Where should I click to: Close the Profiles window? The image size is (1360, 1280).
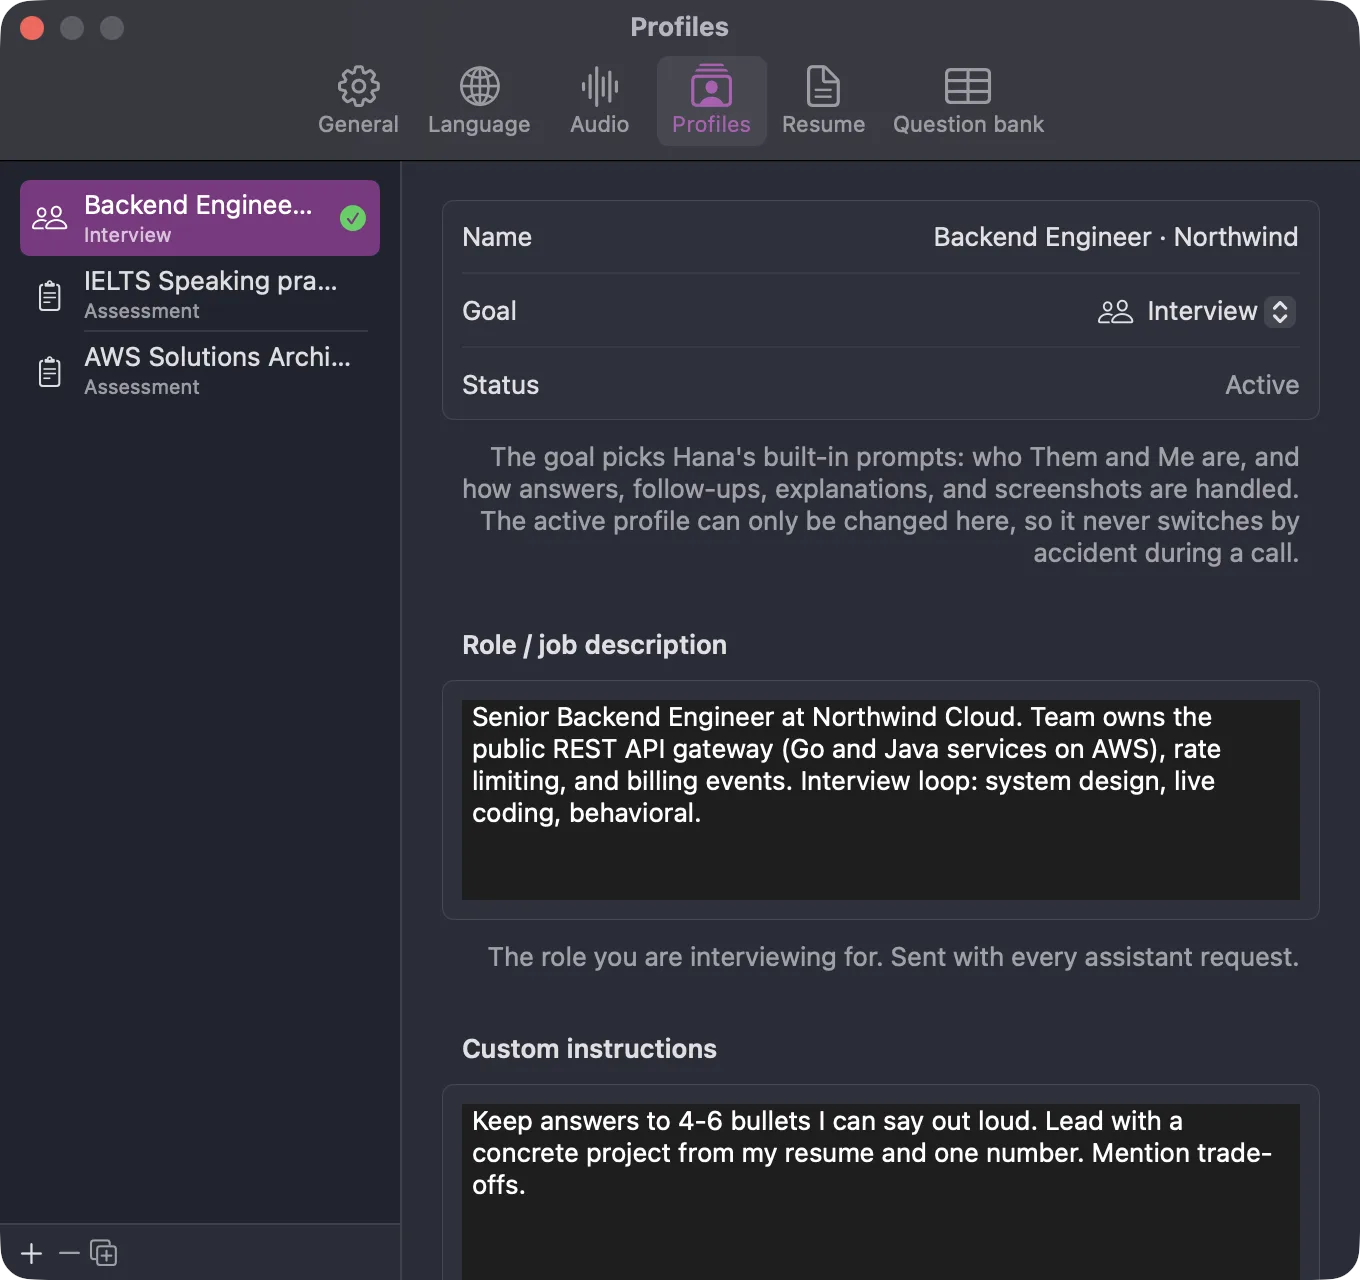[32, 28]
